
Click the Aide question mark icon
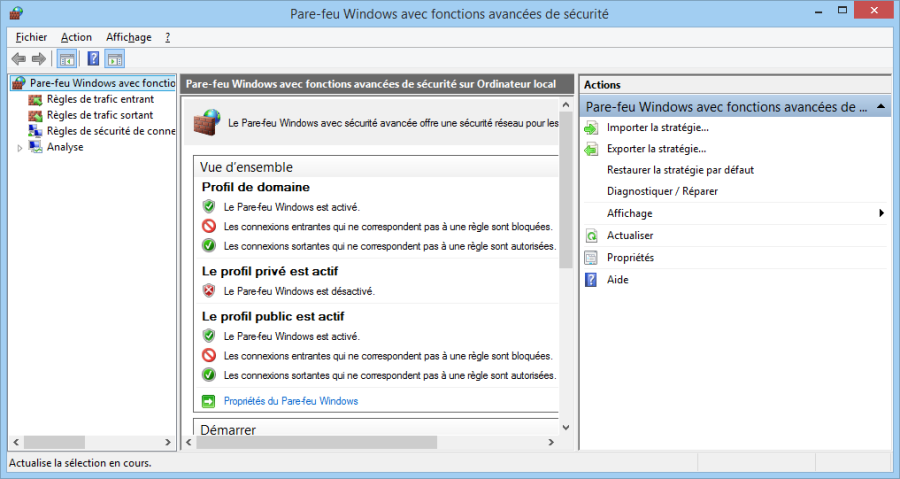click(x=591, y=279)
